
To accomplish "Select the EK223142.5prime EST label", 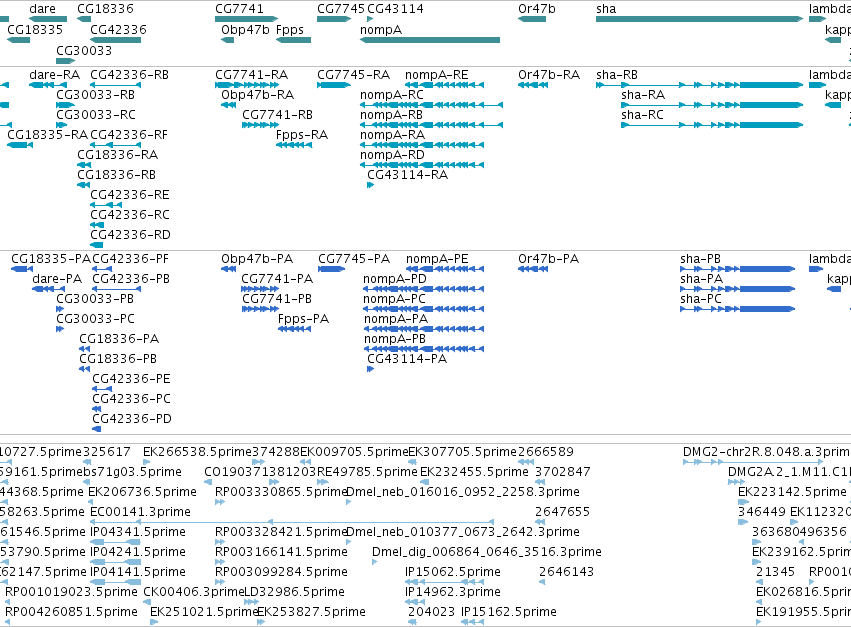I will point(792,491).
